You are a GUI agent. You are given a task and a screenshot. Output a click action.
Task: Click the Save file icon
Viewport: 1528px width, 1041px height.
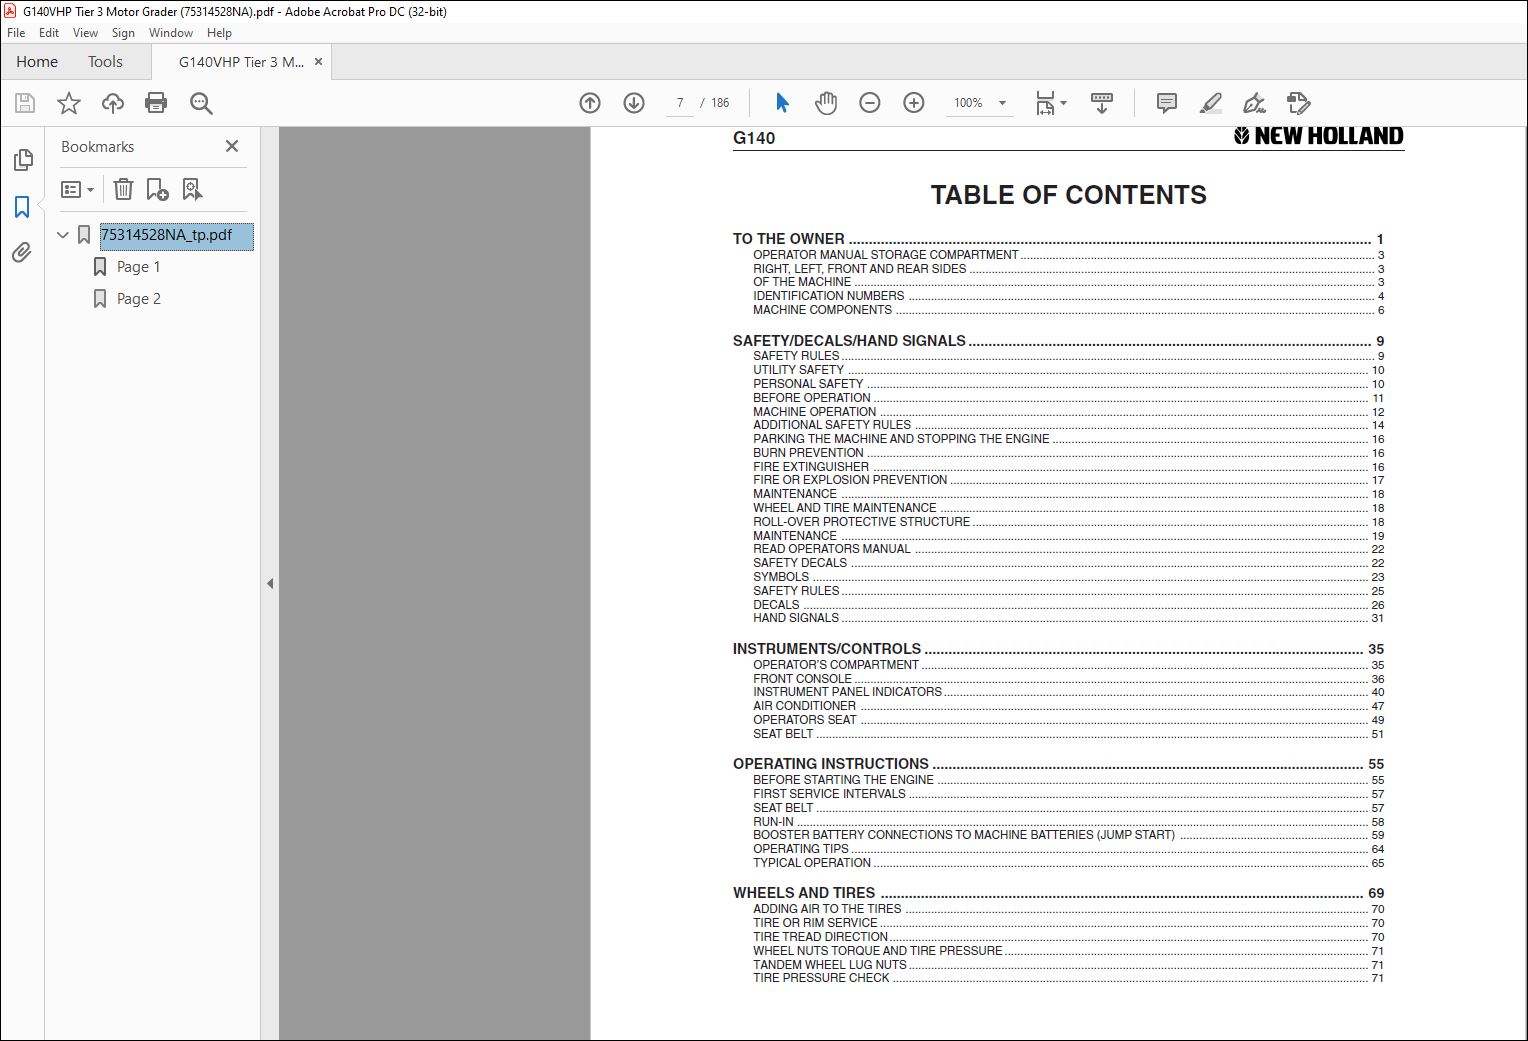click(x=25, y=103)
